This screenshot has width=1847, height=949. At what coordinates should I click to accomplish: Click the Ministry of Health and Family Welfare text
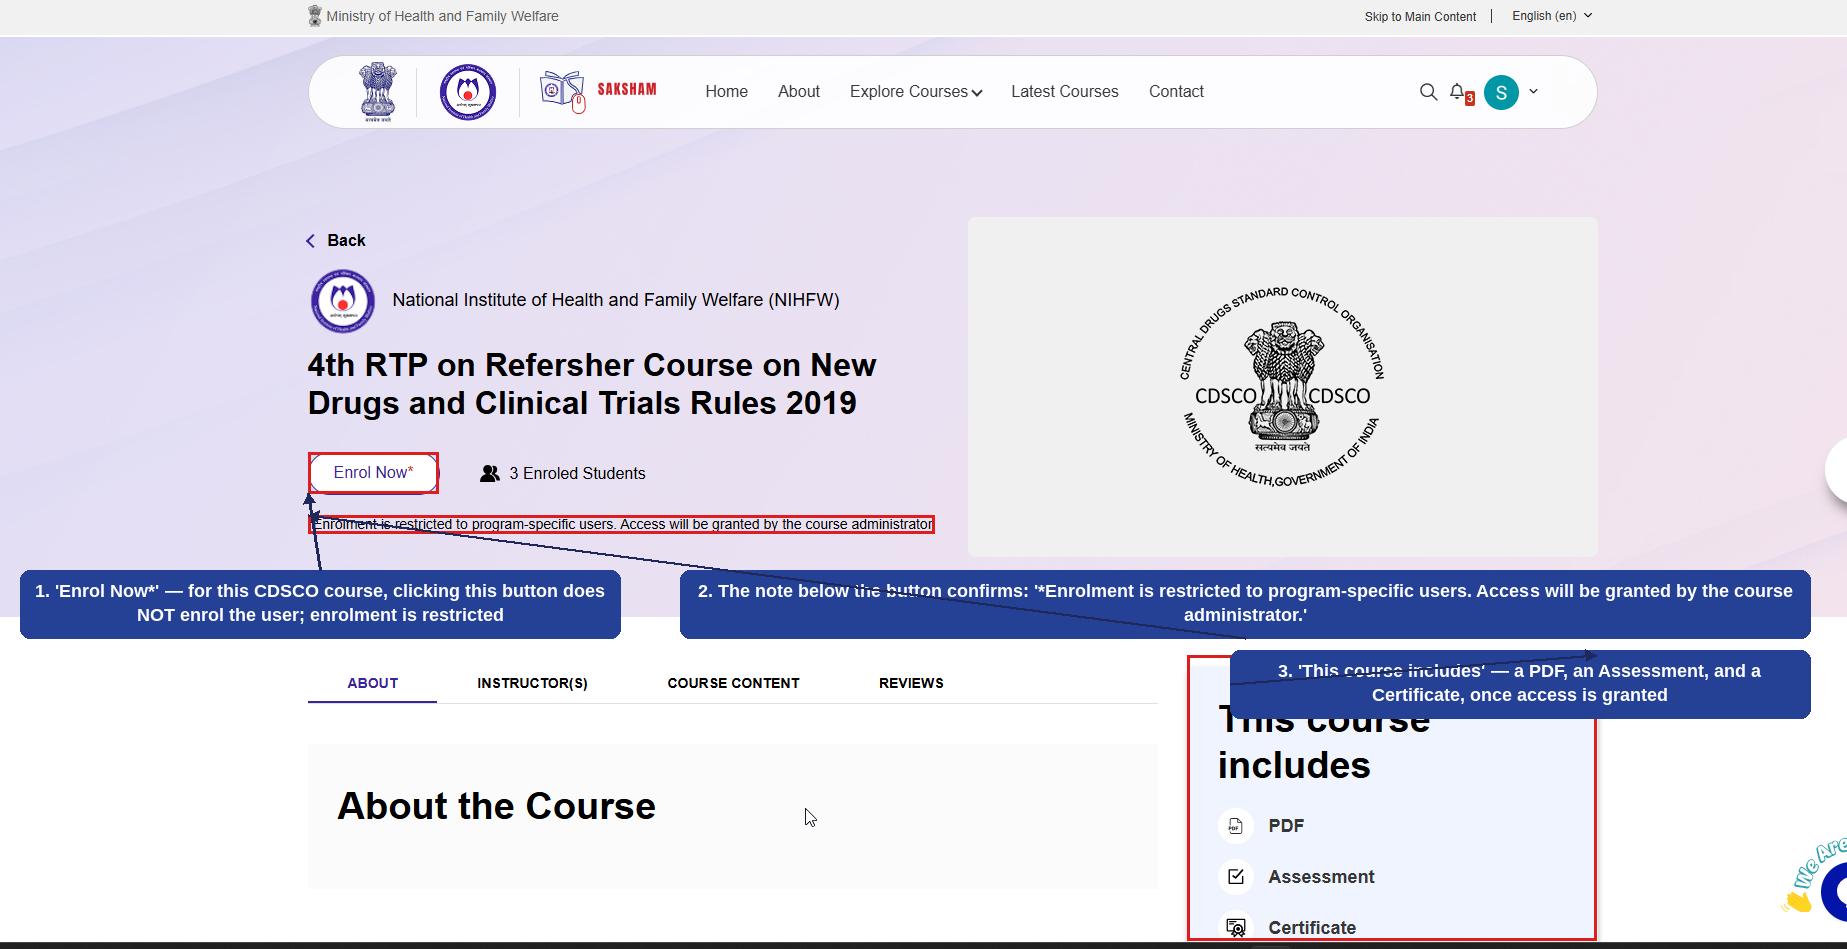(x=442, y=16)
